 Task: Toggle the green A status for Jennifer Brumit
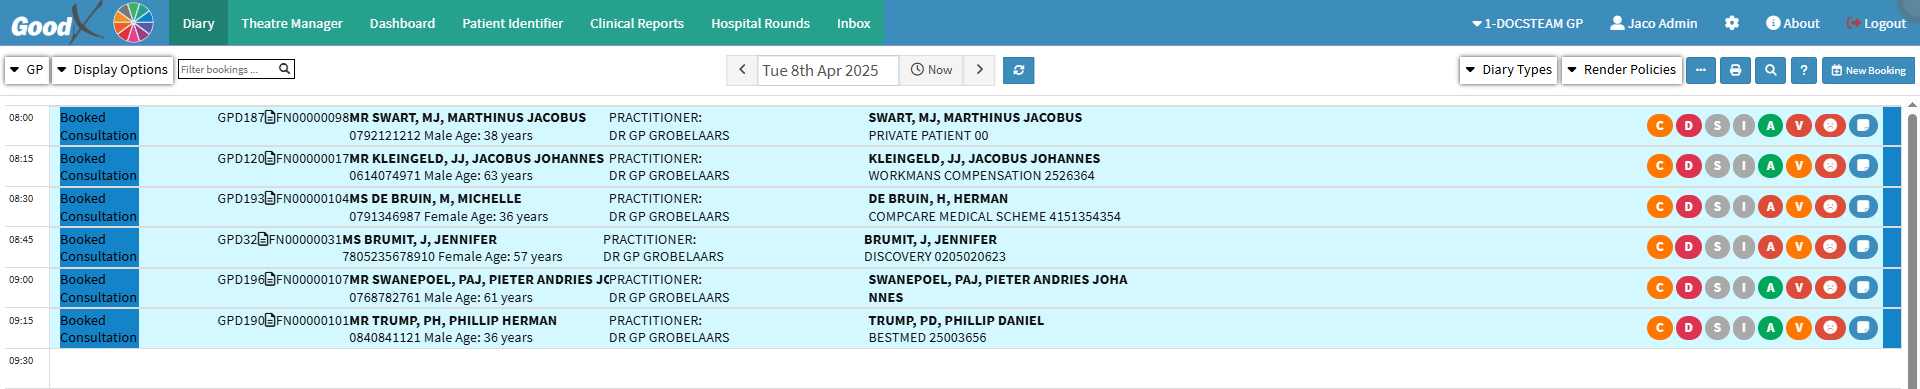click(1770, 246)
